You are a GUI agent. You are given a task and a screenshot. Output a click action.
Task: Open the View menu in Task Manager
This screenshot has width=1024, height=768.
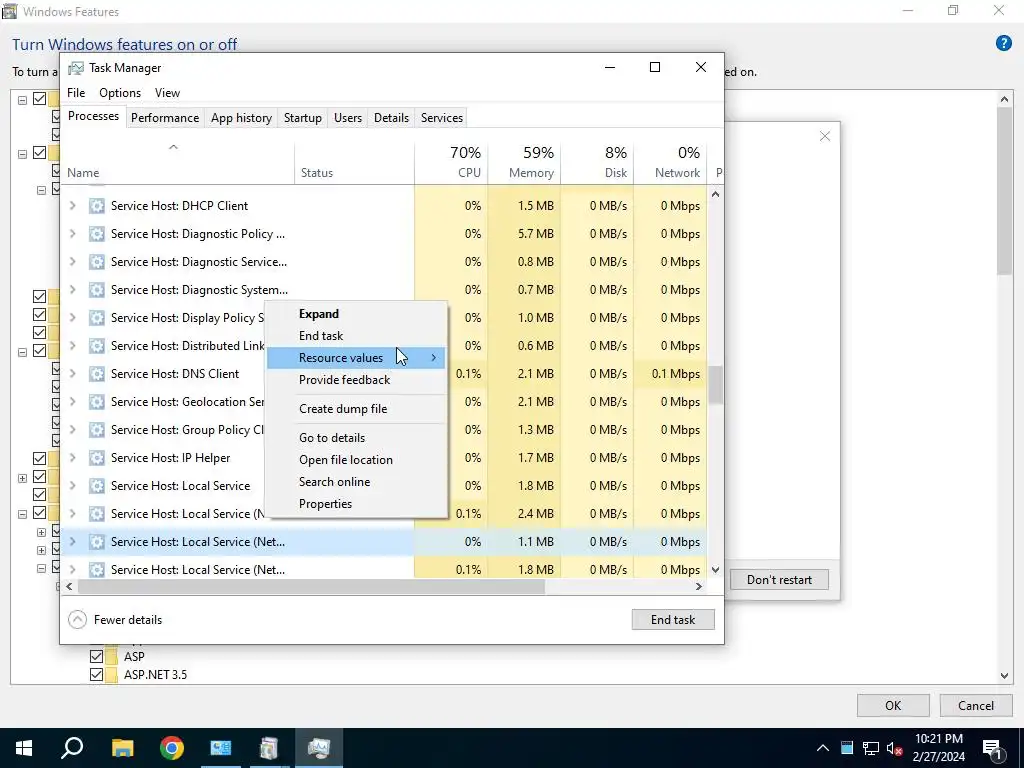pyautogui.click(x=167, y=93)
